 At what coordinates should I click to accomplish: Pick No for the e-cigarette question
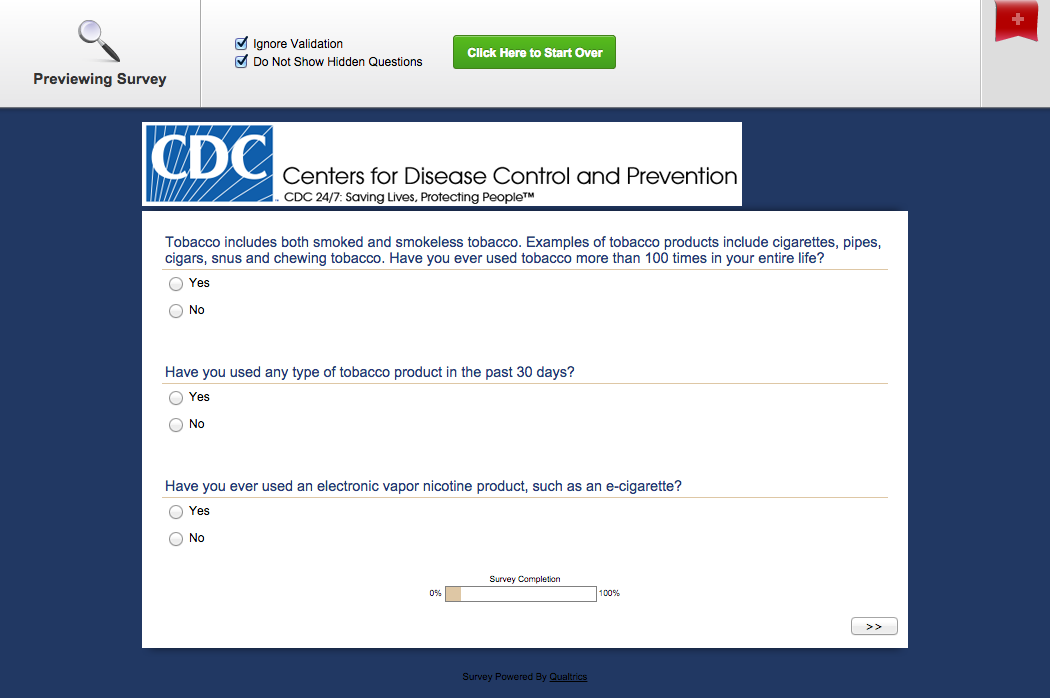click(176, 539)
